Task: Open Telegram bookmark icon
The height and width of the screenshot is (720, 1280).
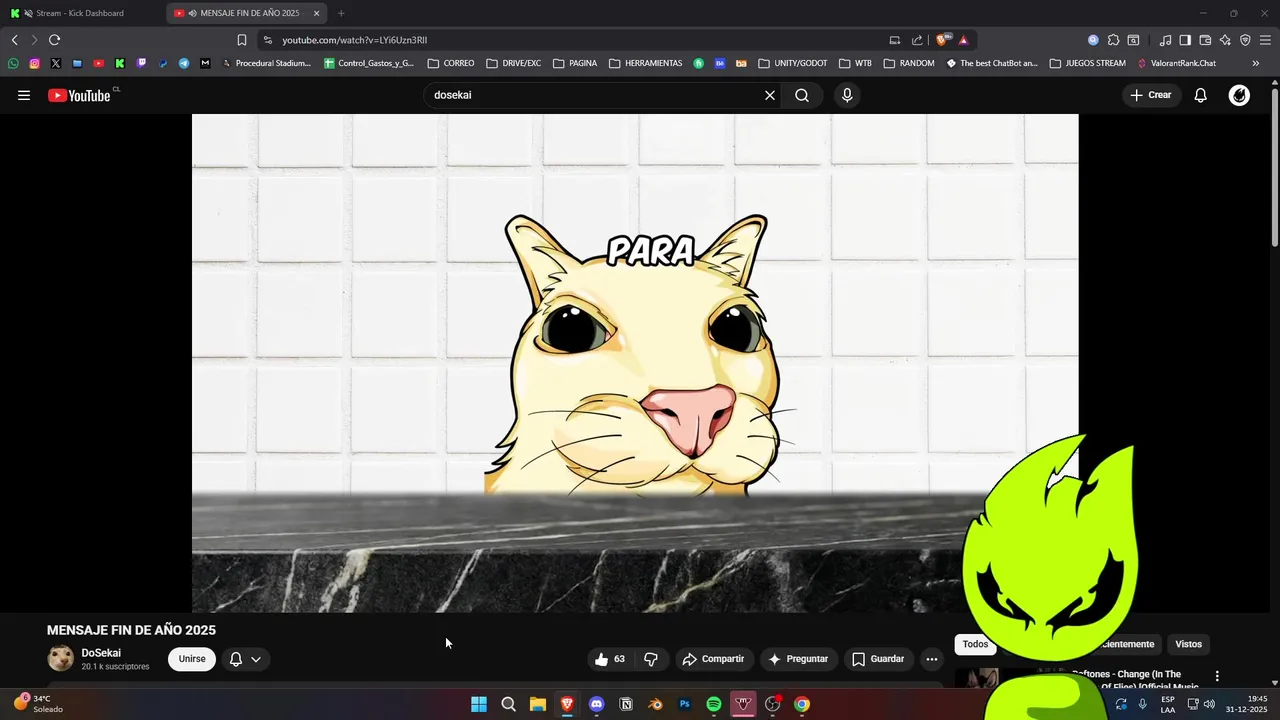Action: pos(184,63)
